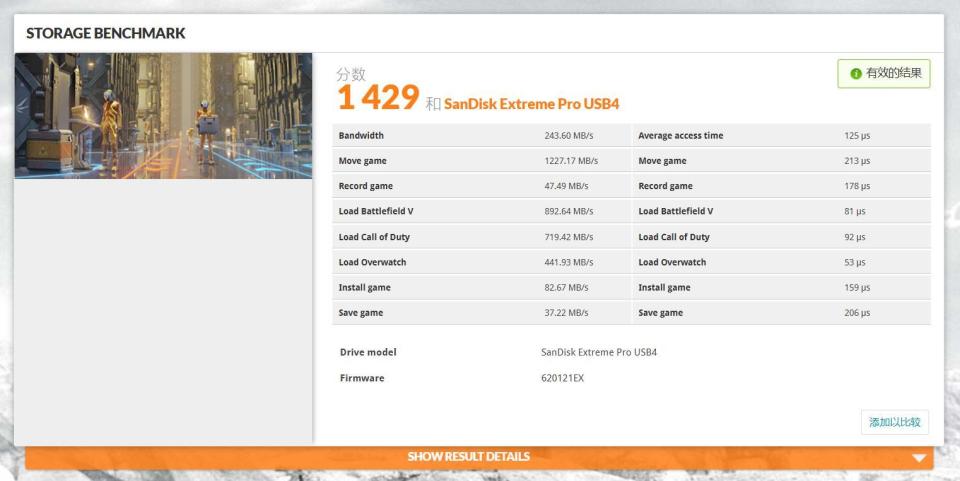
Task: Click the Average access time label
Action: 680,136
